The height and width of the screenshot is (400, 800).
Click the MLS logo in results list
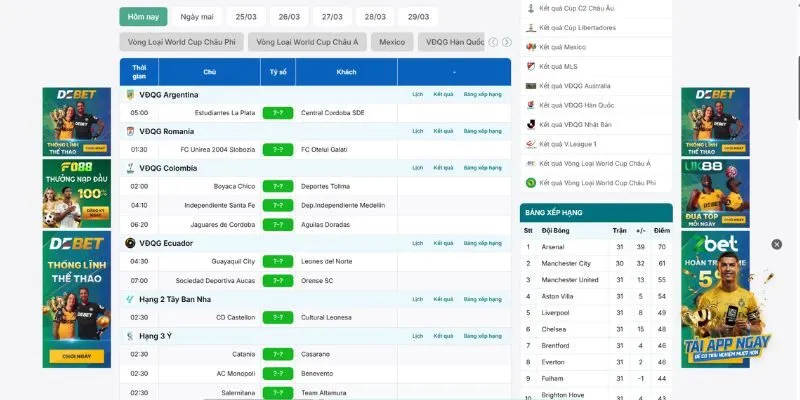(x=531, y=66)
